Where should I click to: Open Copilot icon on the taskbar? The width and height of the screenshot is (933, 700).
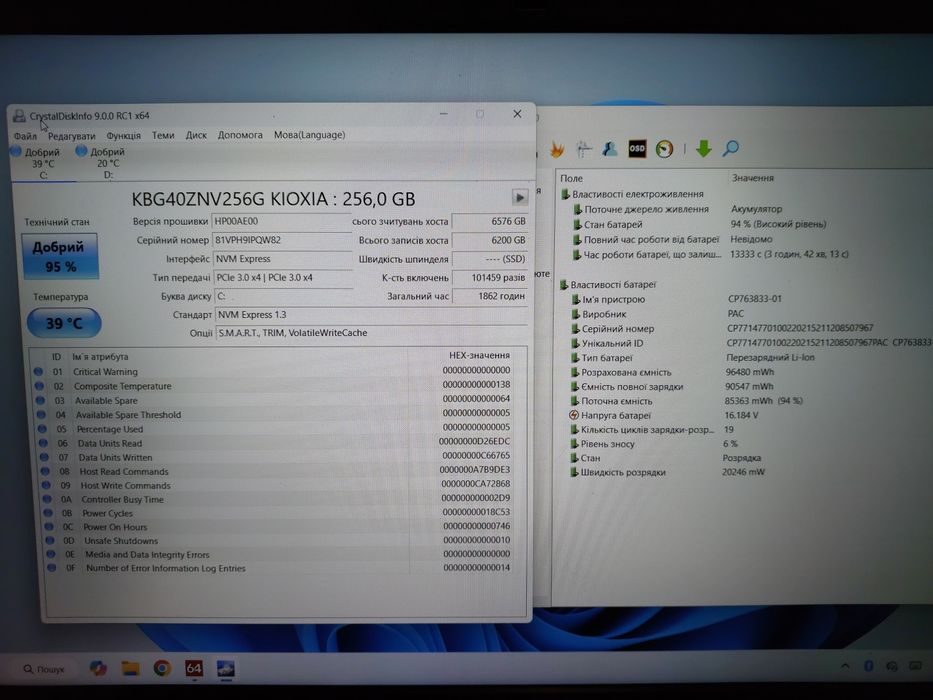coord(98,668)
